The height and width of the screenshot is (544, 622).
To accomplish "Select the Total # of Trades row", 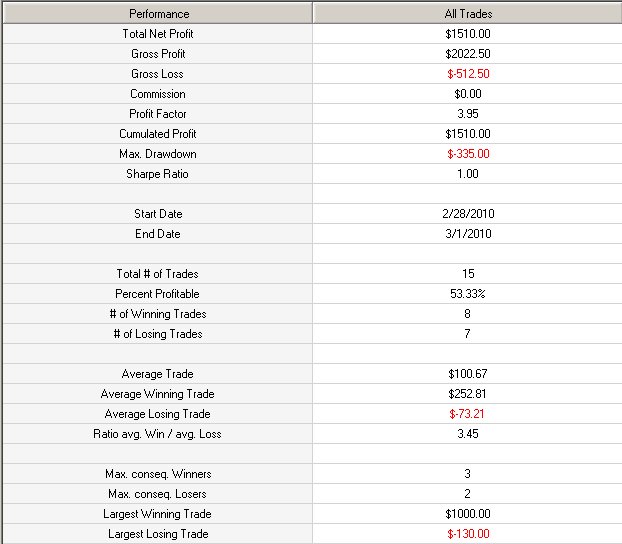I will pos(313,274).
